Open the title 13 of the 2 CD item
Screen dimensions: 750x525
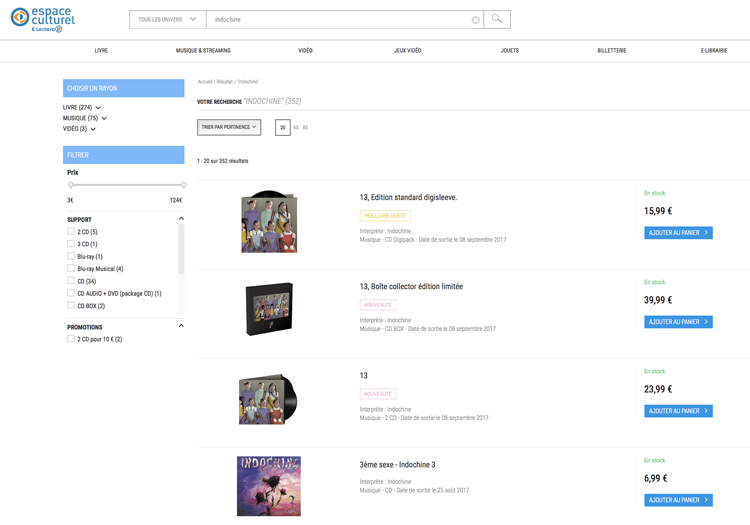[364, 376]
